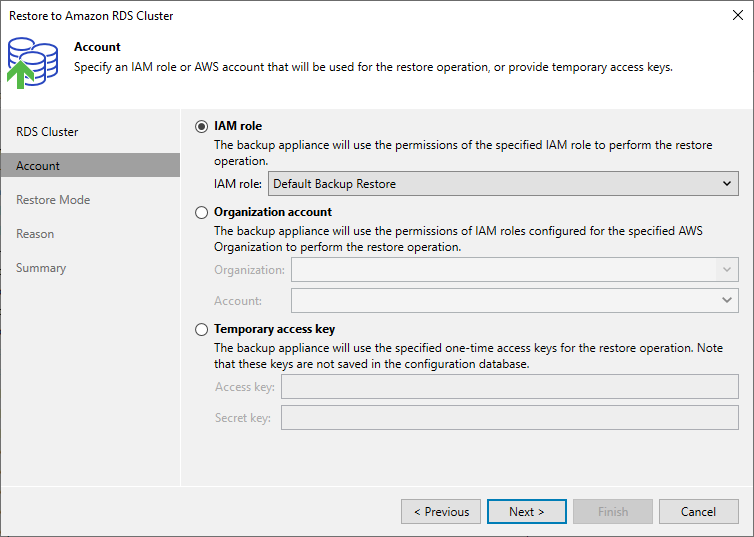754x537 pixels.
Task: Open the IAM role dropdown list
Action: (503, 184)
